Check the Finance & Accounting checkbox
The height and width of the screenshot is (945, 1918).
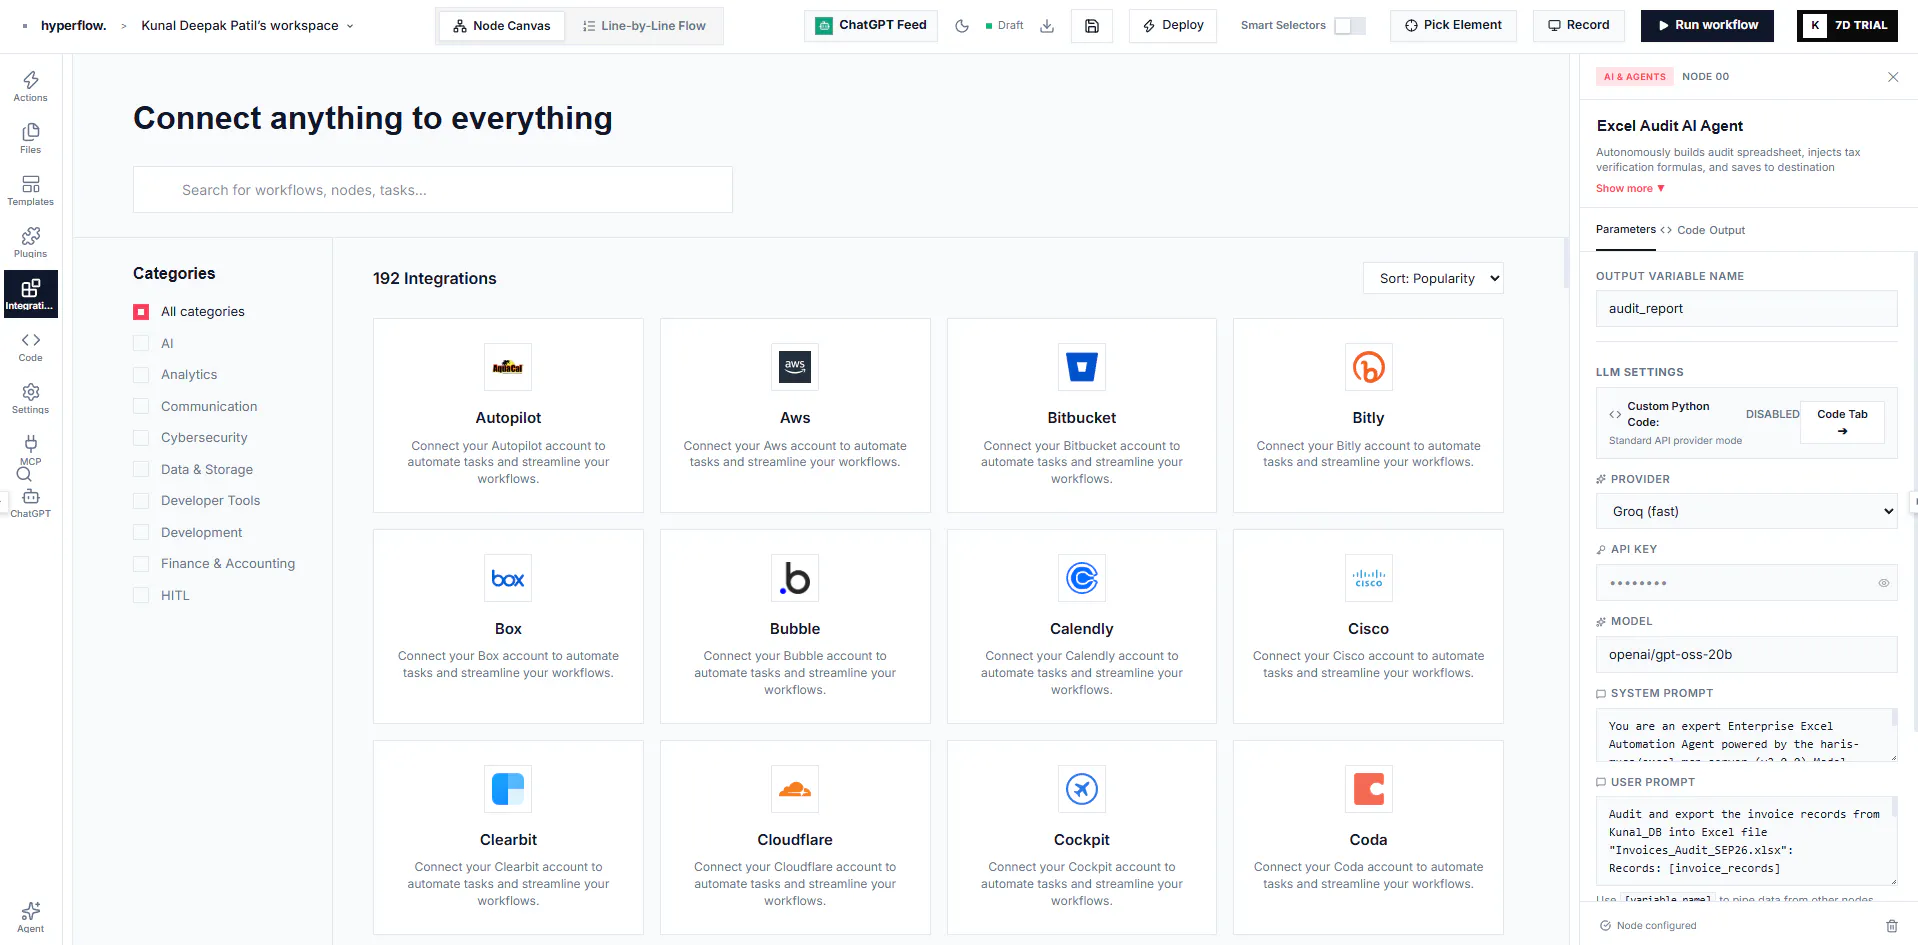(x=141, y=564)
